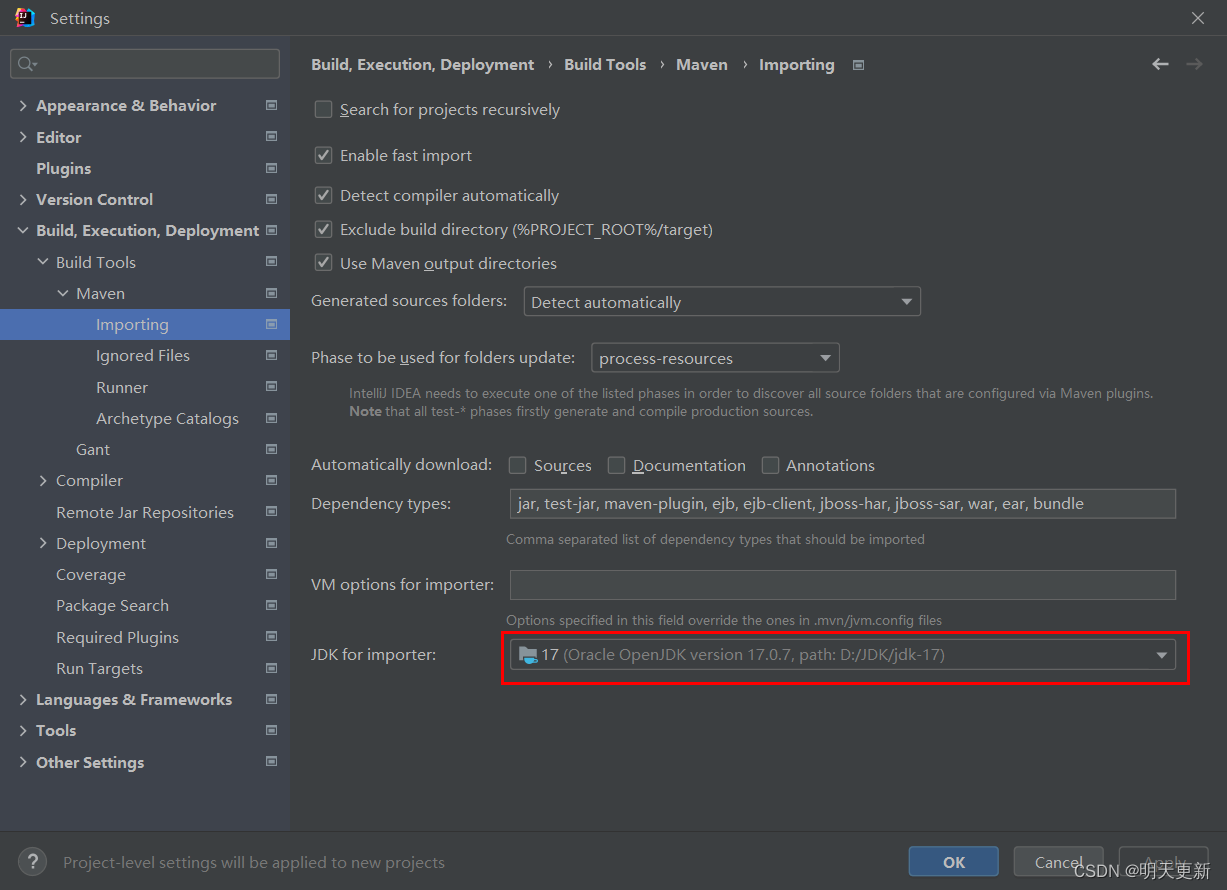This screenshot has width=1227, height=890.
Task: Click project-level icon beside Version Control
Action: tap(271, 199)
